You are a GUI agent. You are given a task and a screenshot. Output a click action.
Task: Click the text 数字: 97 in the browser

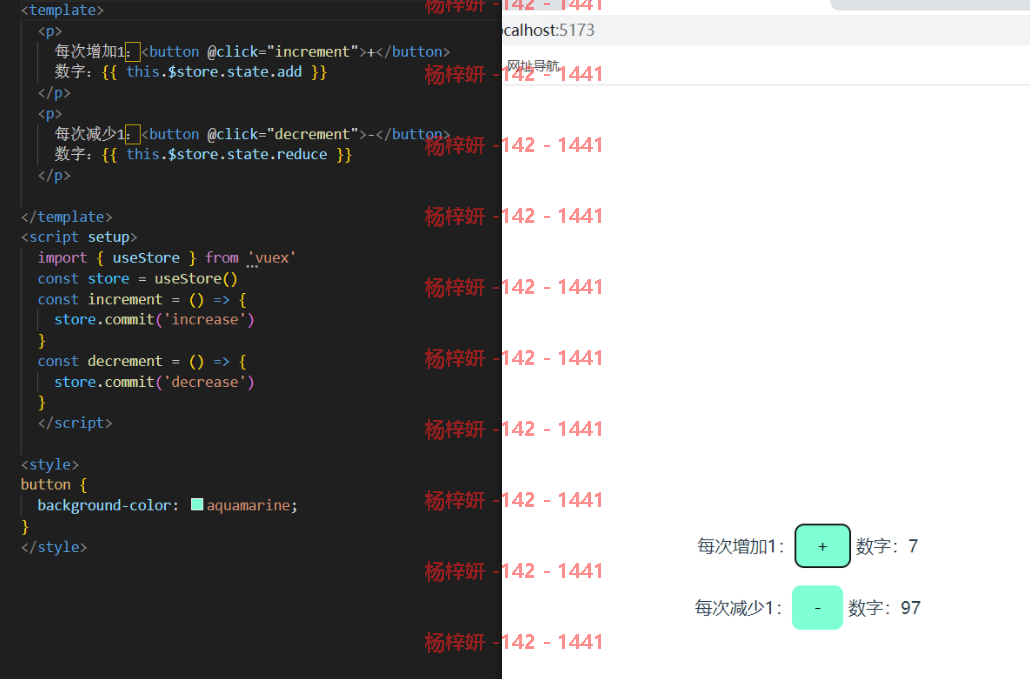coord(884,607)
